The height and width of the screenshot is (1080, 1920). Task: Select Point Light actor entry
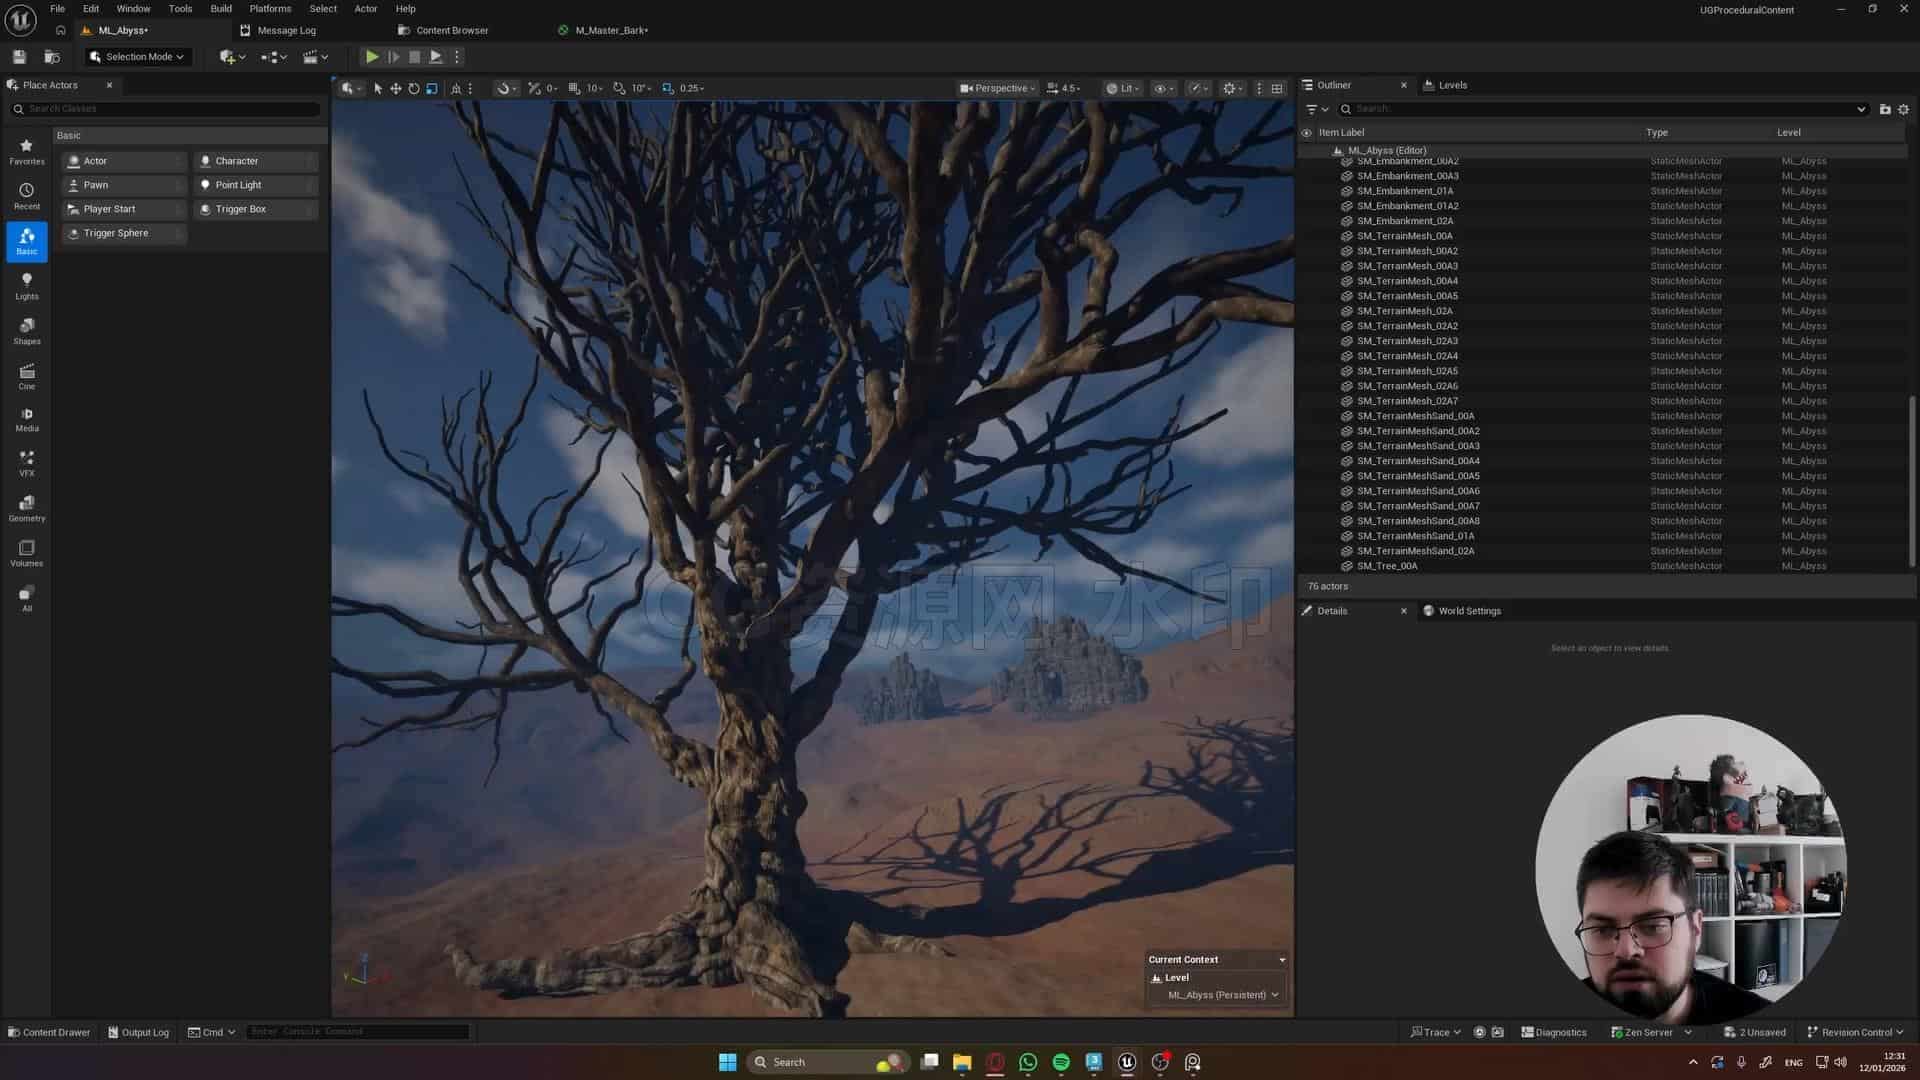pos(255,185)
